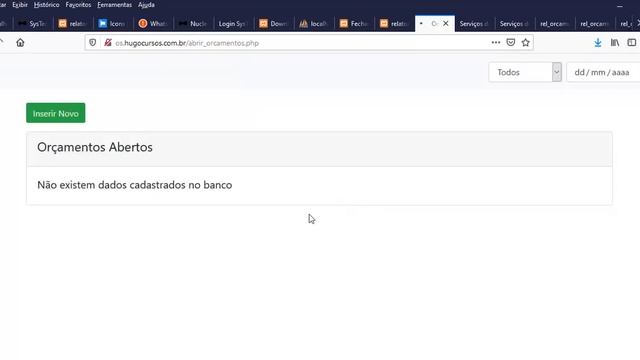Open the Ferramentas menu
The image size is (640, 360).
[x=114, y=5]
